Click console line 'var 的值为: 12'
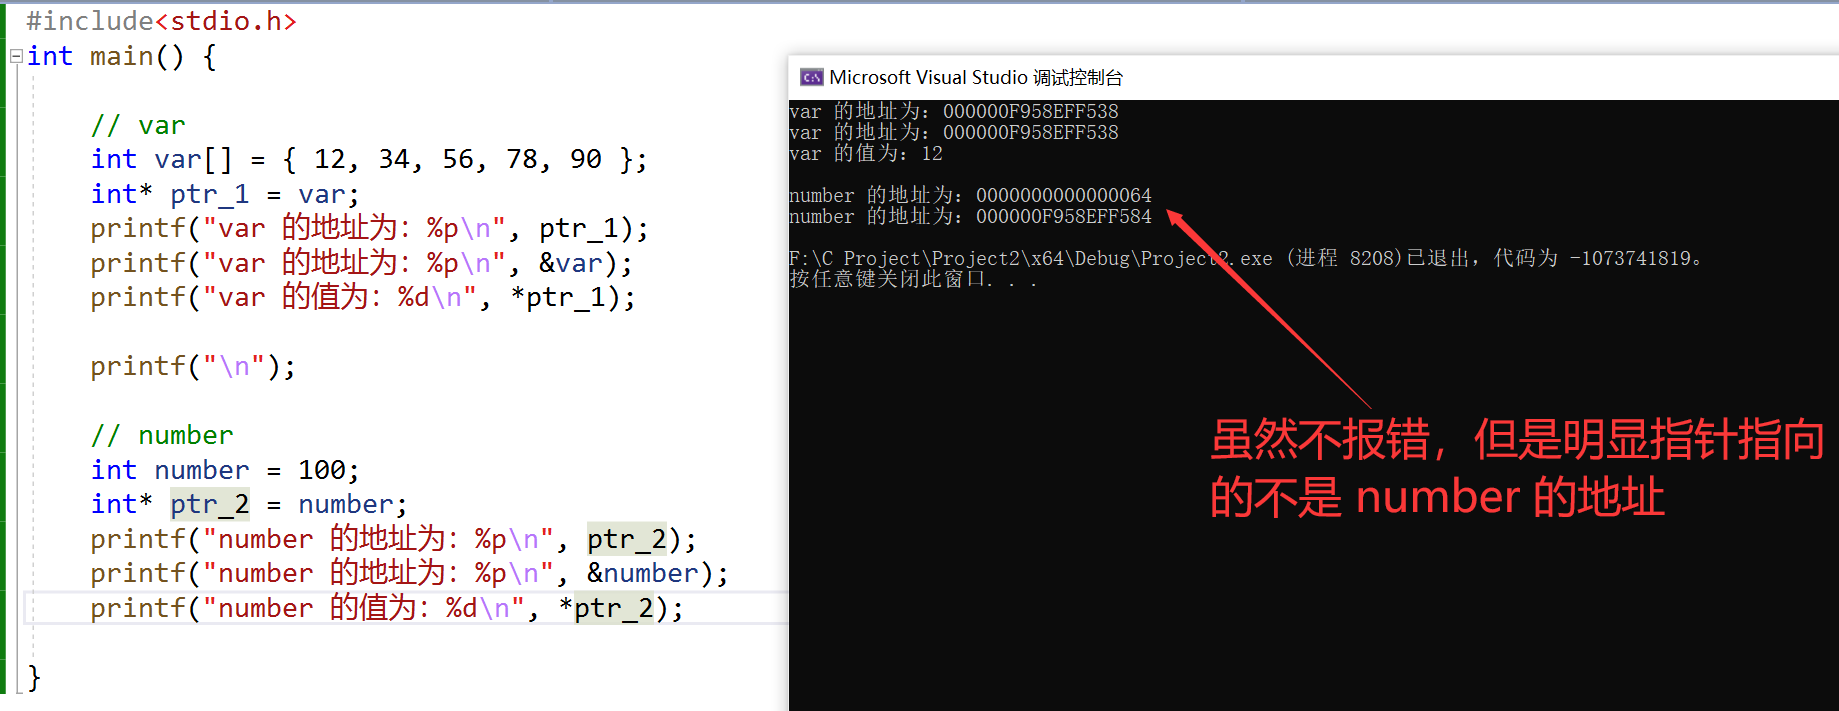Viewport: 1839px width, 711px height. coord(866,153)
